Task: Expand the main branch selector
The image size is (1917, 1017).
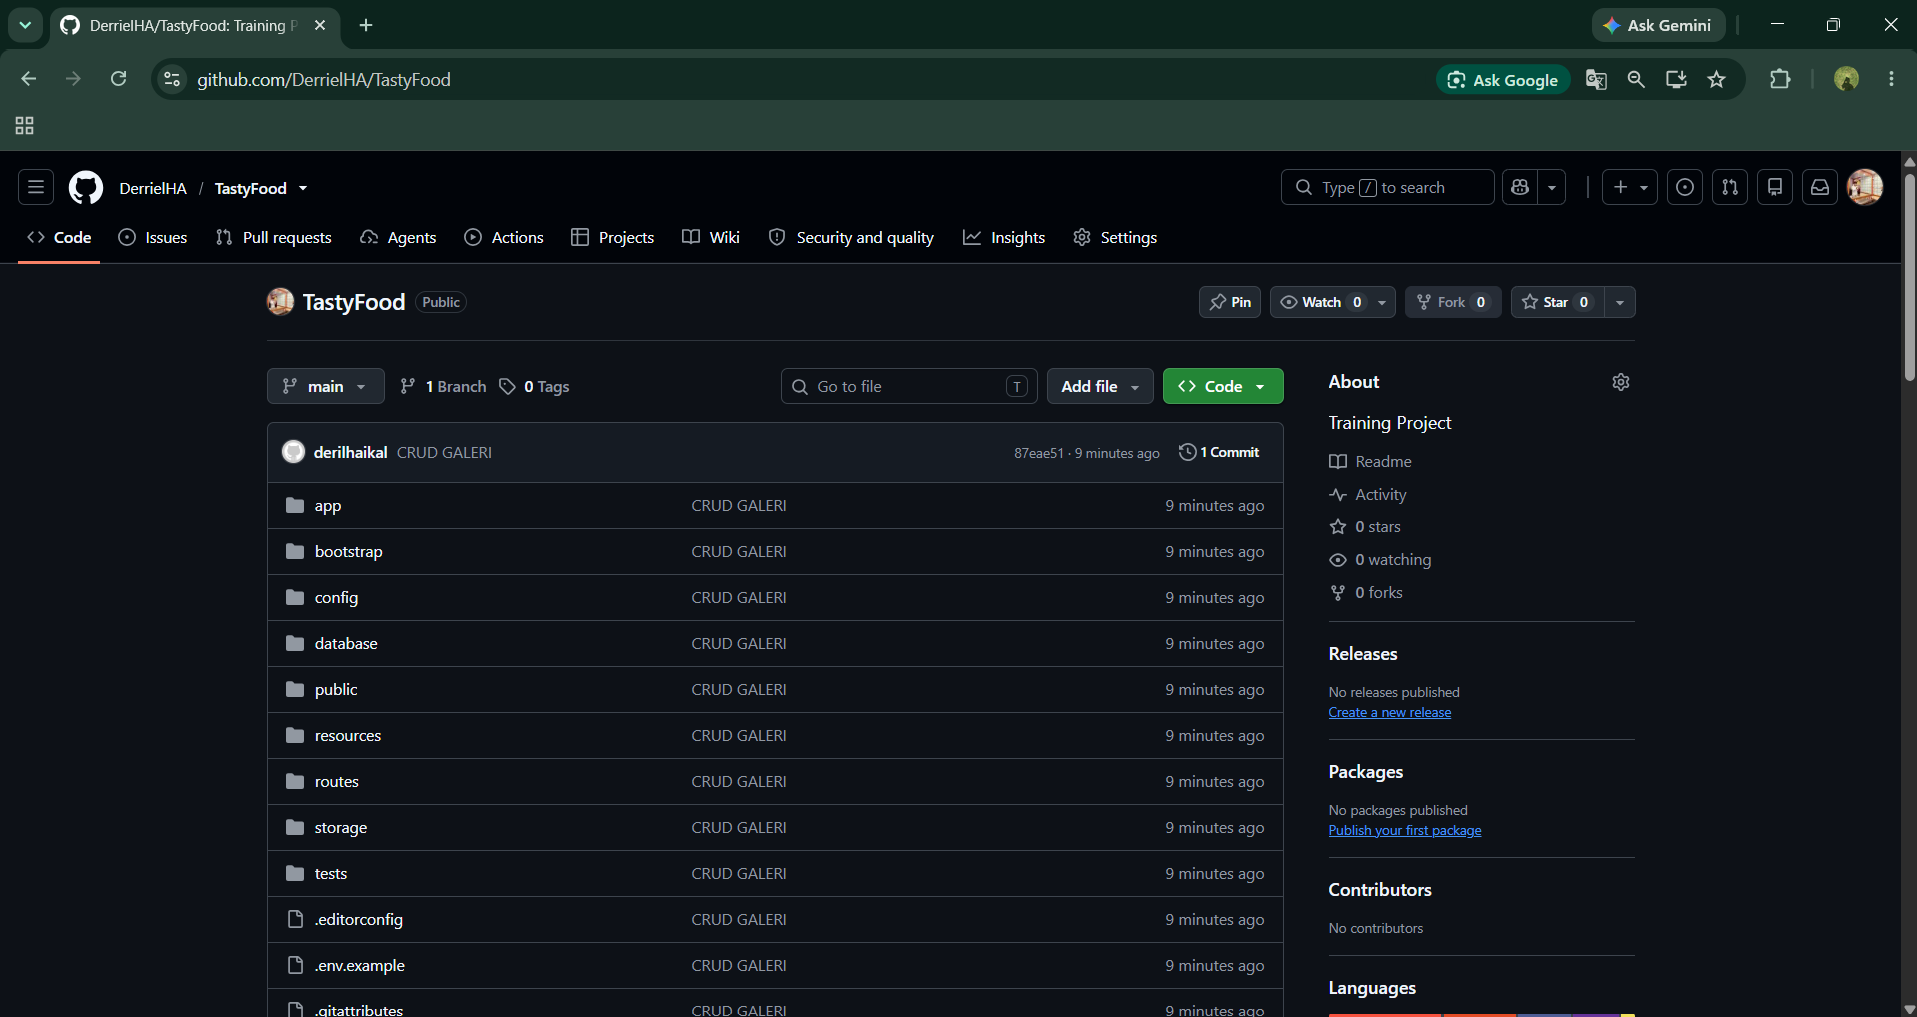Action: [325, 386]
